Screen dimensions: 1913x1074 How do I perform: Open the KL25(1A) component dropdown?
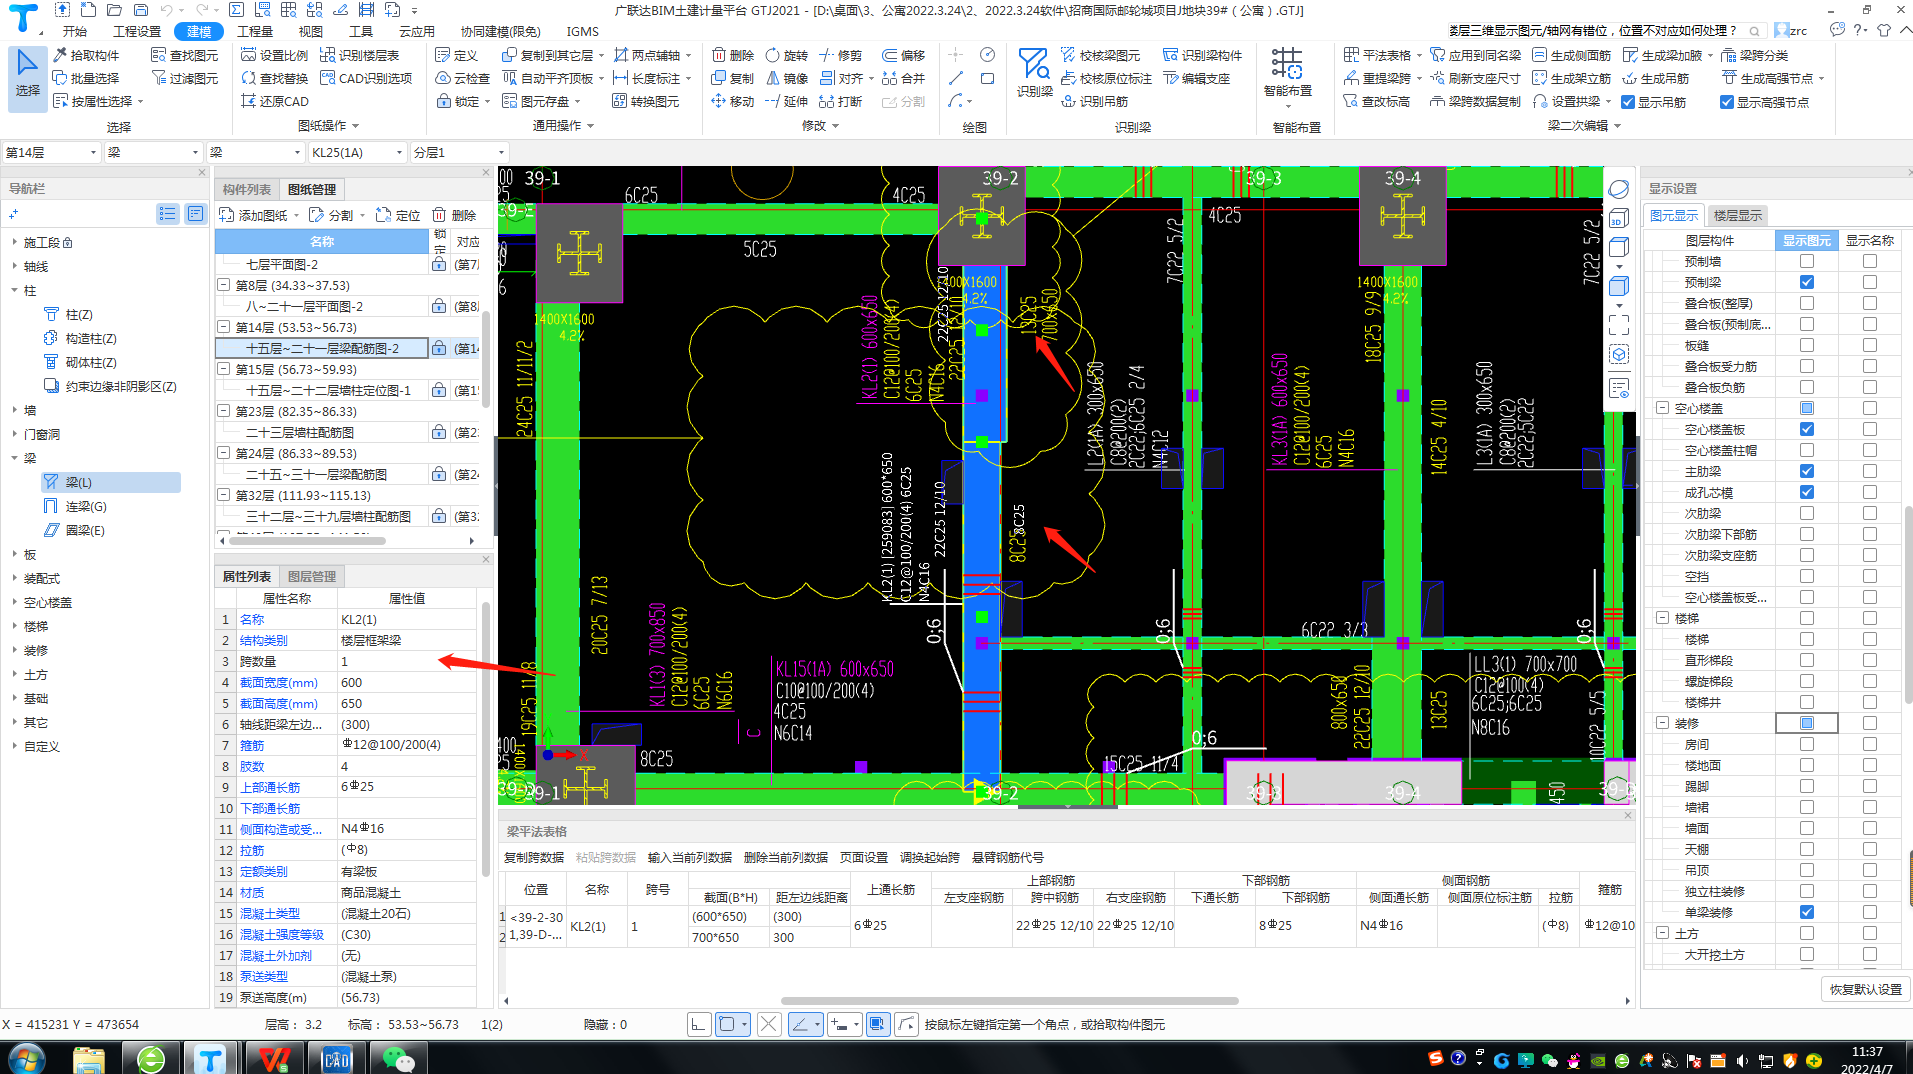click(356, 152)
